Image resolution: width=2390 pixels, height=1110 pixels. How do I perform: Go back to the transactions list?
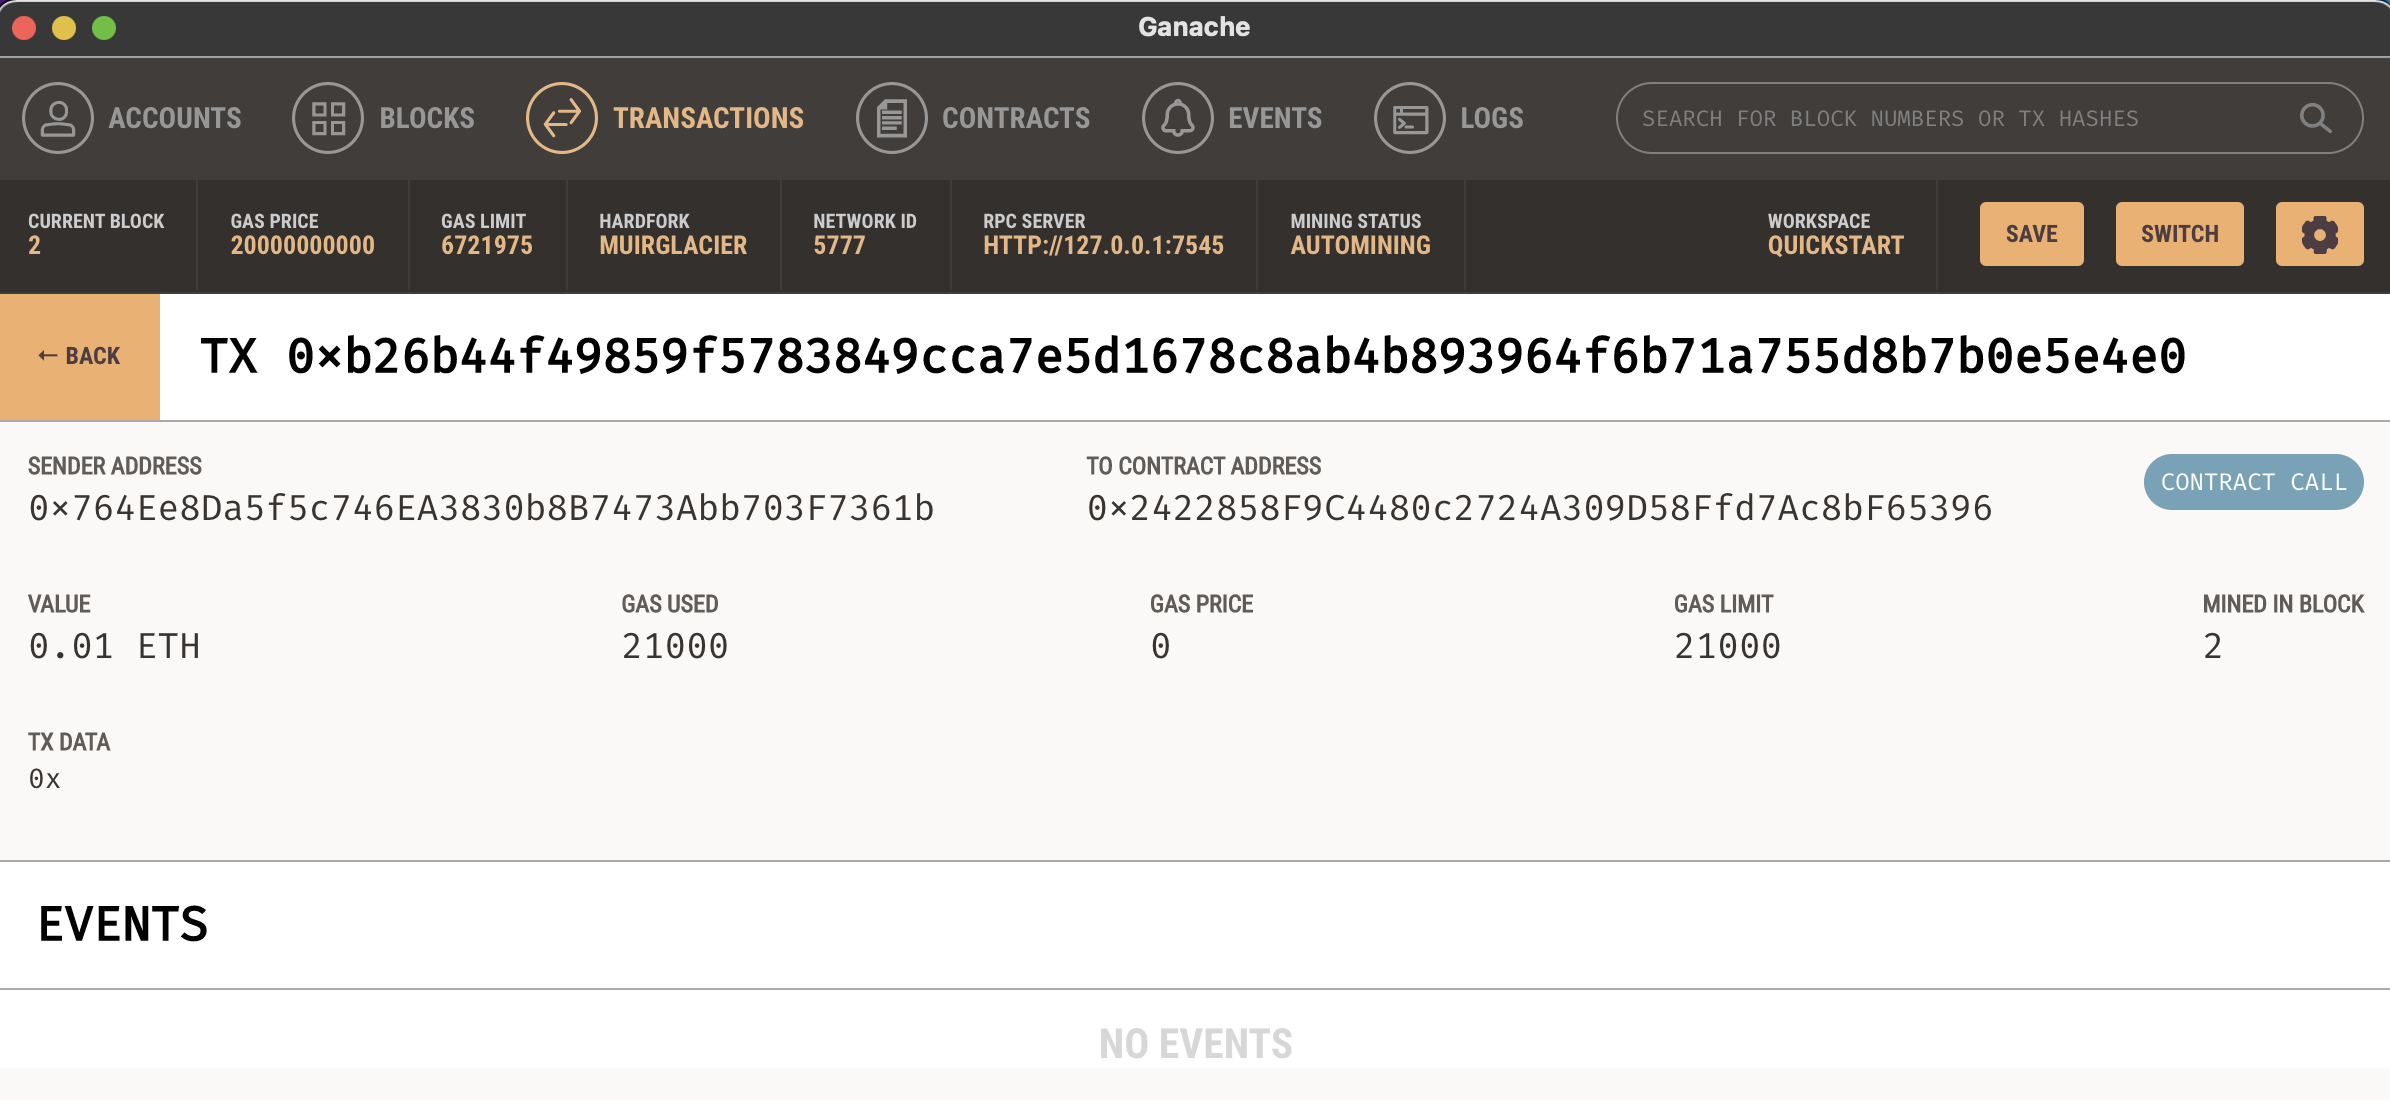tap(80, 354)
